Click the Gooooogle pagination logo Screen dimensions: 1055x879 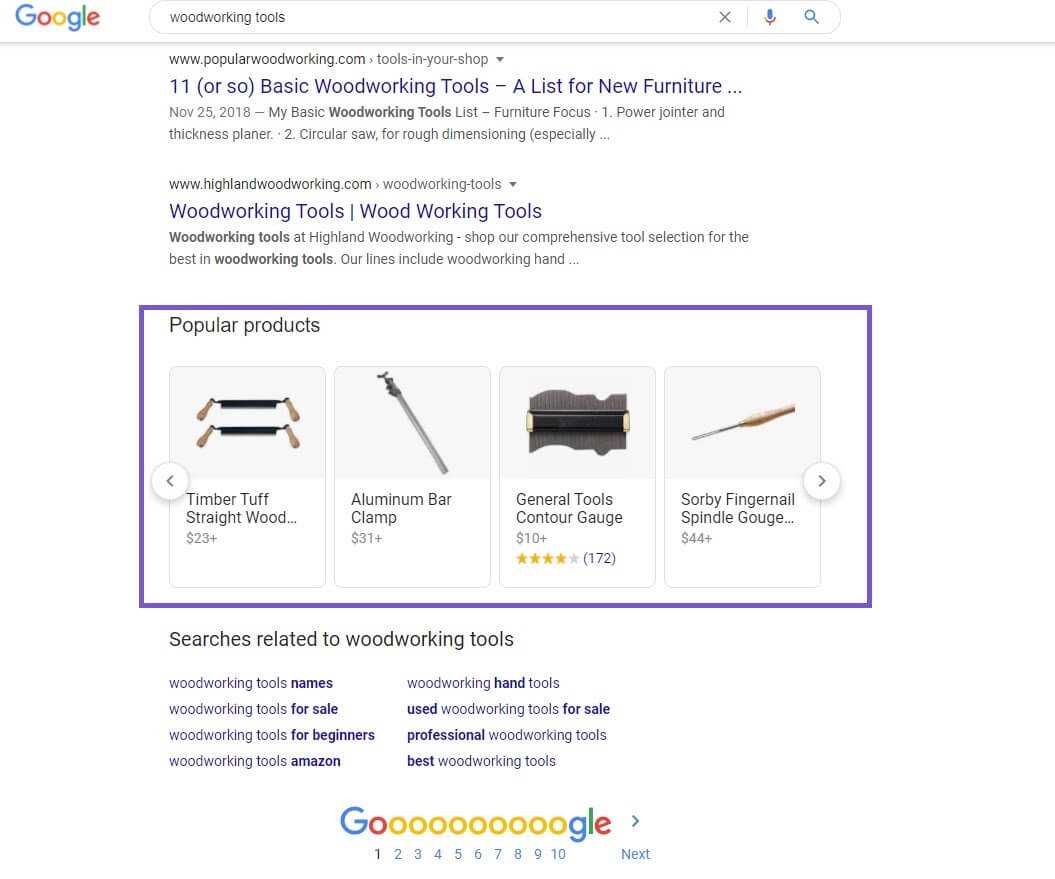point(475,823)
